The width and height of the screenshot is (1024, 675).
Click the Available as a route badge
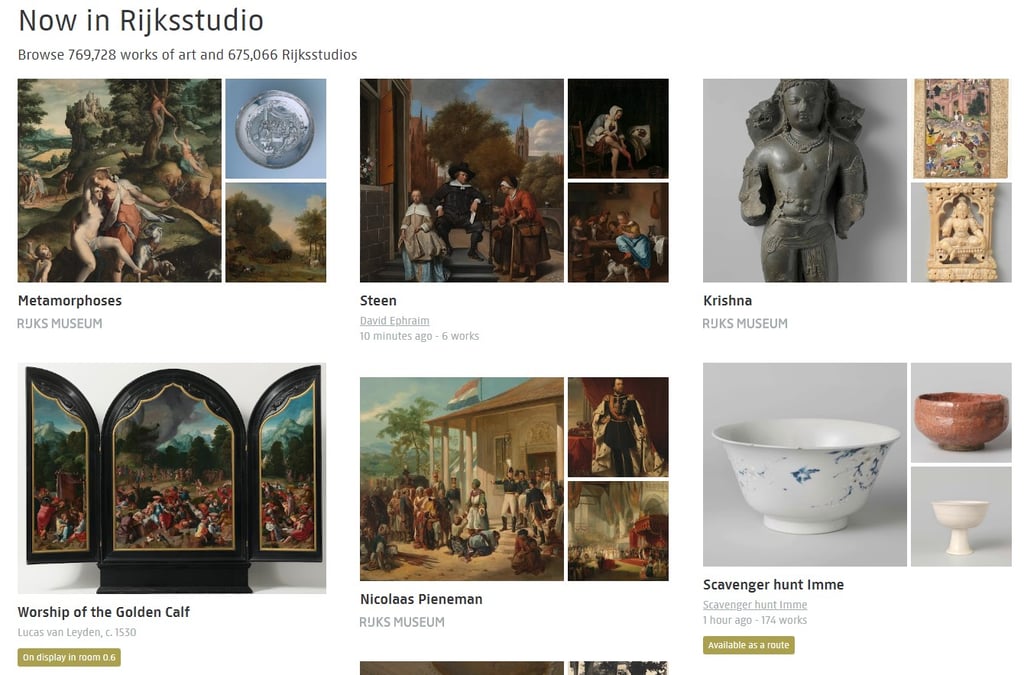click(749, 645)
